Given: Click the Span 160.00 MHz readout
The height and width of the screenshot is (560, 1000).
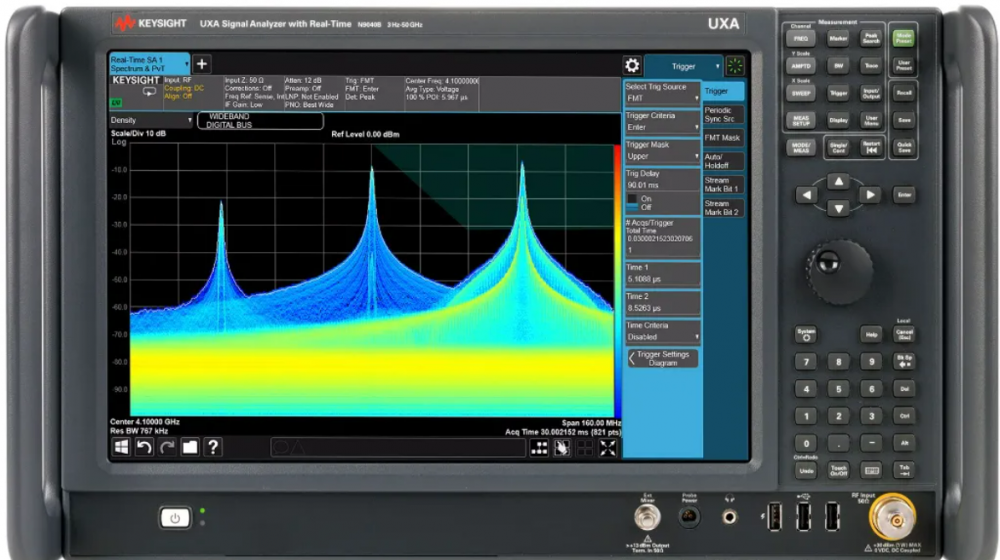Looking at the screenshot, I should tap(591, 423).
